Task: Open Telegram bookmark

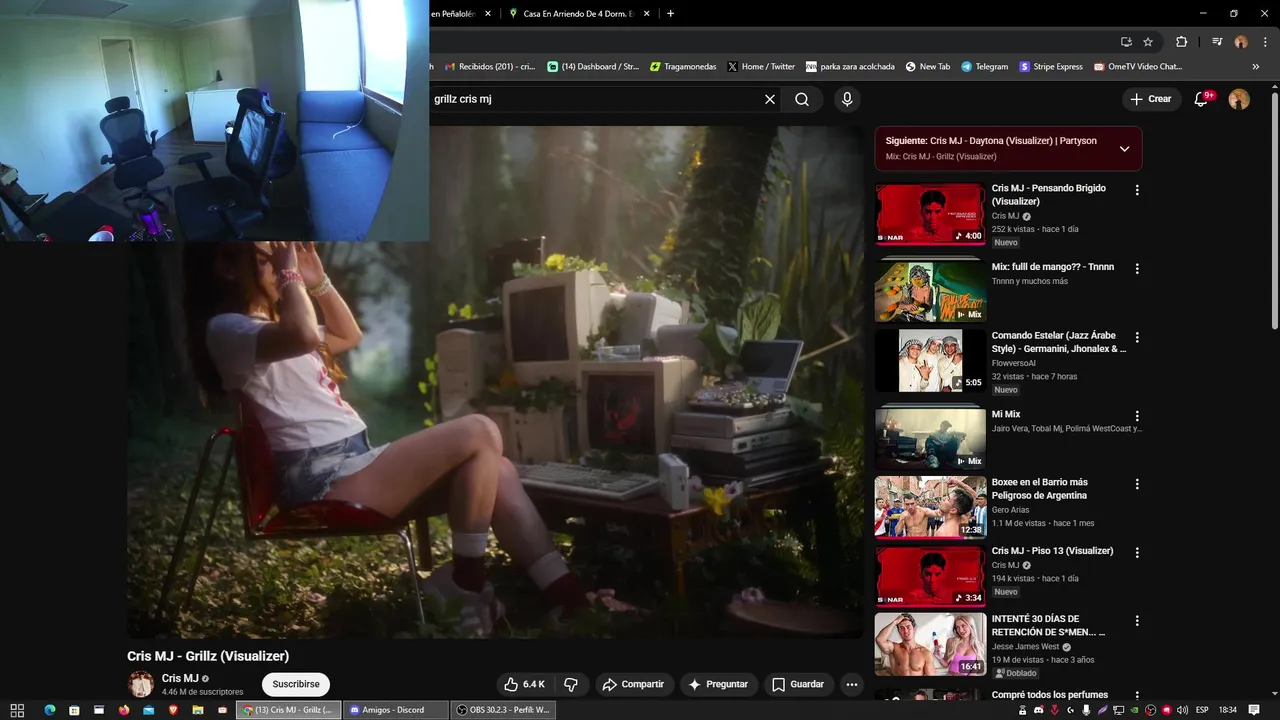Action: [x=984, y=67]
